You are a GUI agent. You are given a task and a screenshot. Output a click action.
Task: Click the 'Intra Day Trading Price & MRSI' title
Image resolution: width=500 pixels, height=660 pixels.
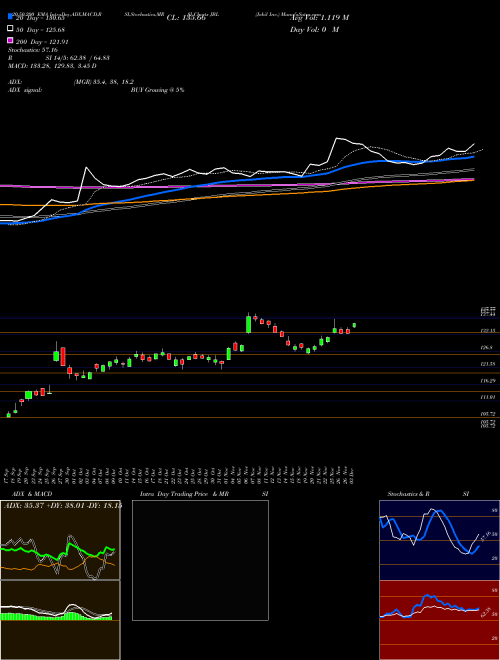[204, 494]
